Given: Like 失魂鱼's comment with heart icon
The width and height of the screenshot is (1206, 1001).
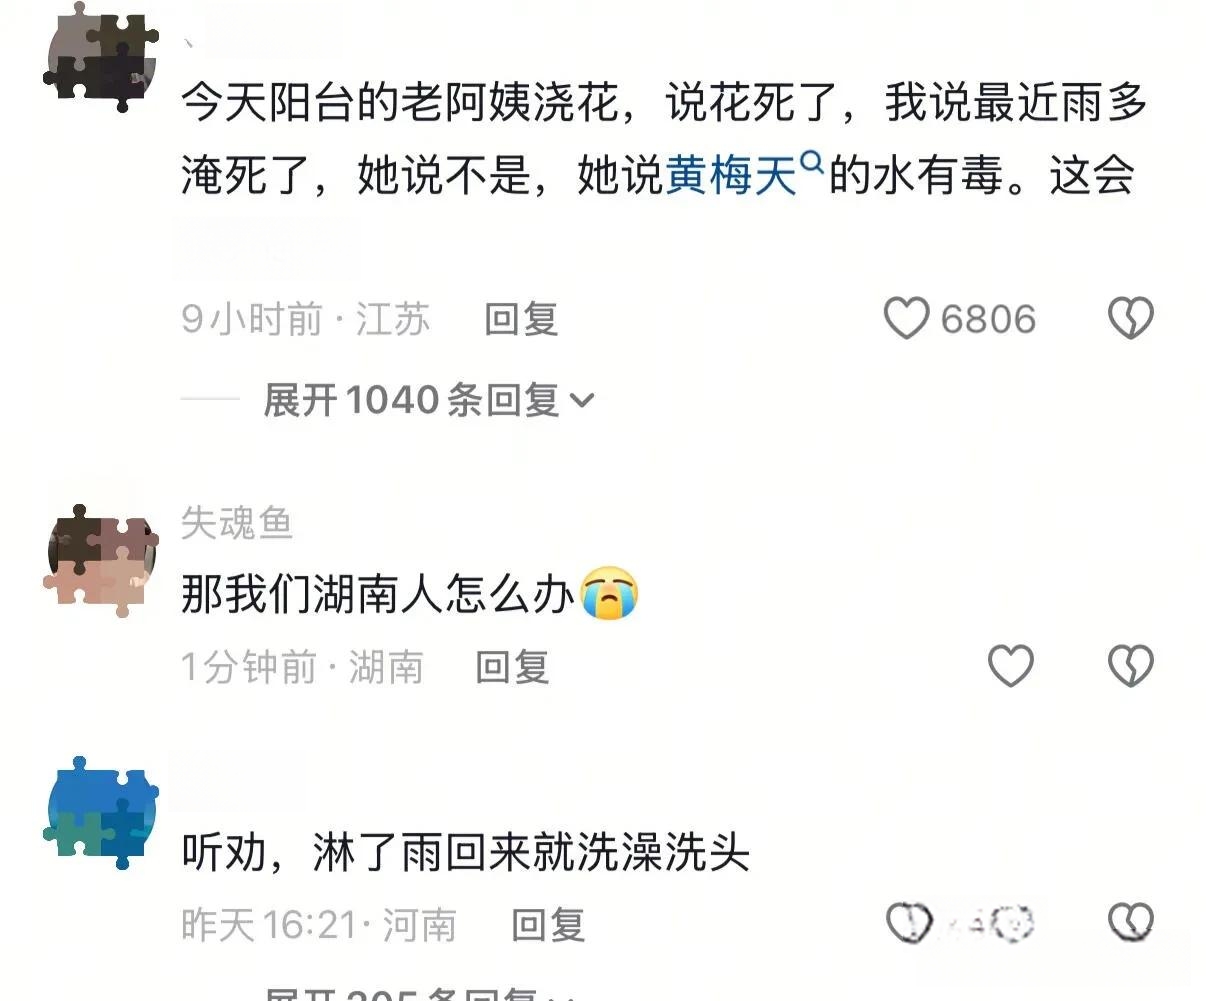Looking at the screenshot, I should [1010, 666].
